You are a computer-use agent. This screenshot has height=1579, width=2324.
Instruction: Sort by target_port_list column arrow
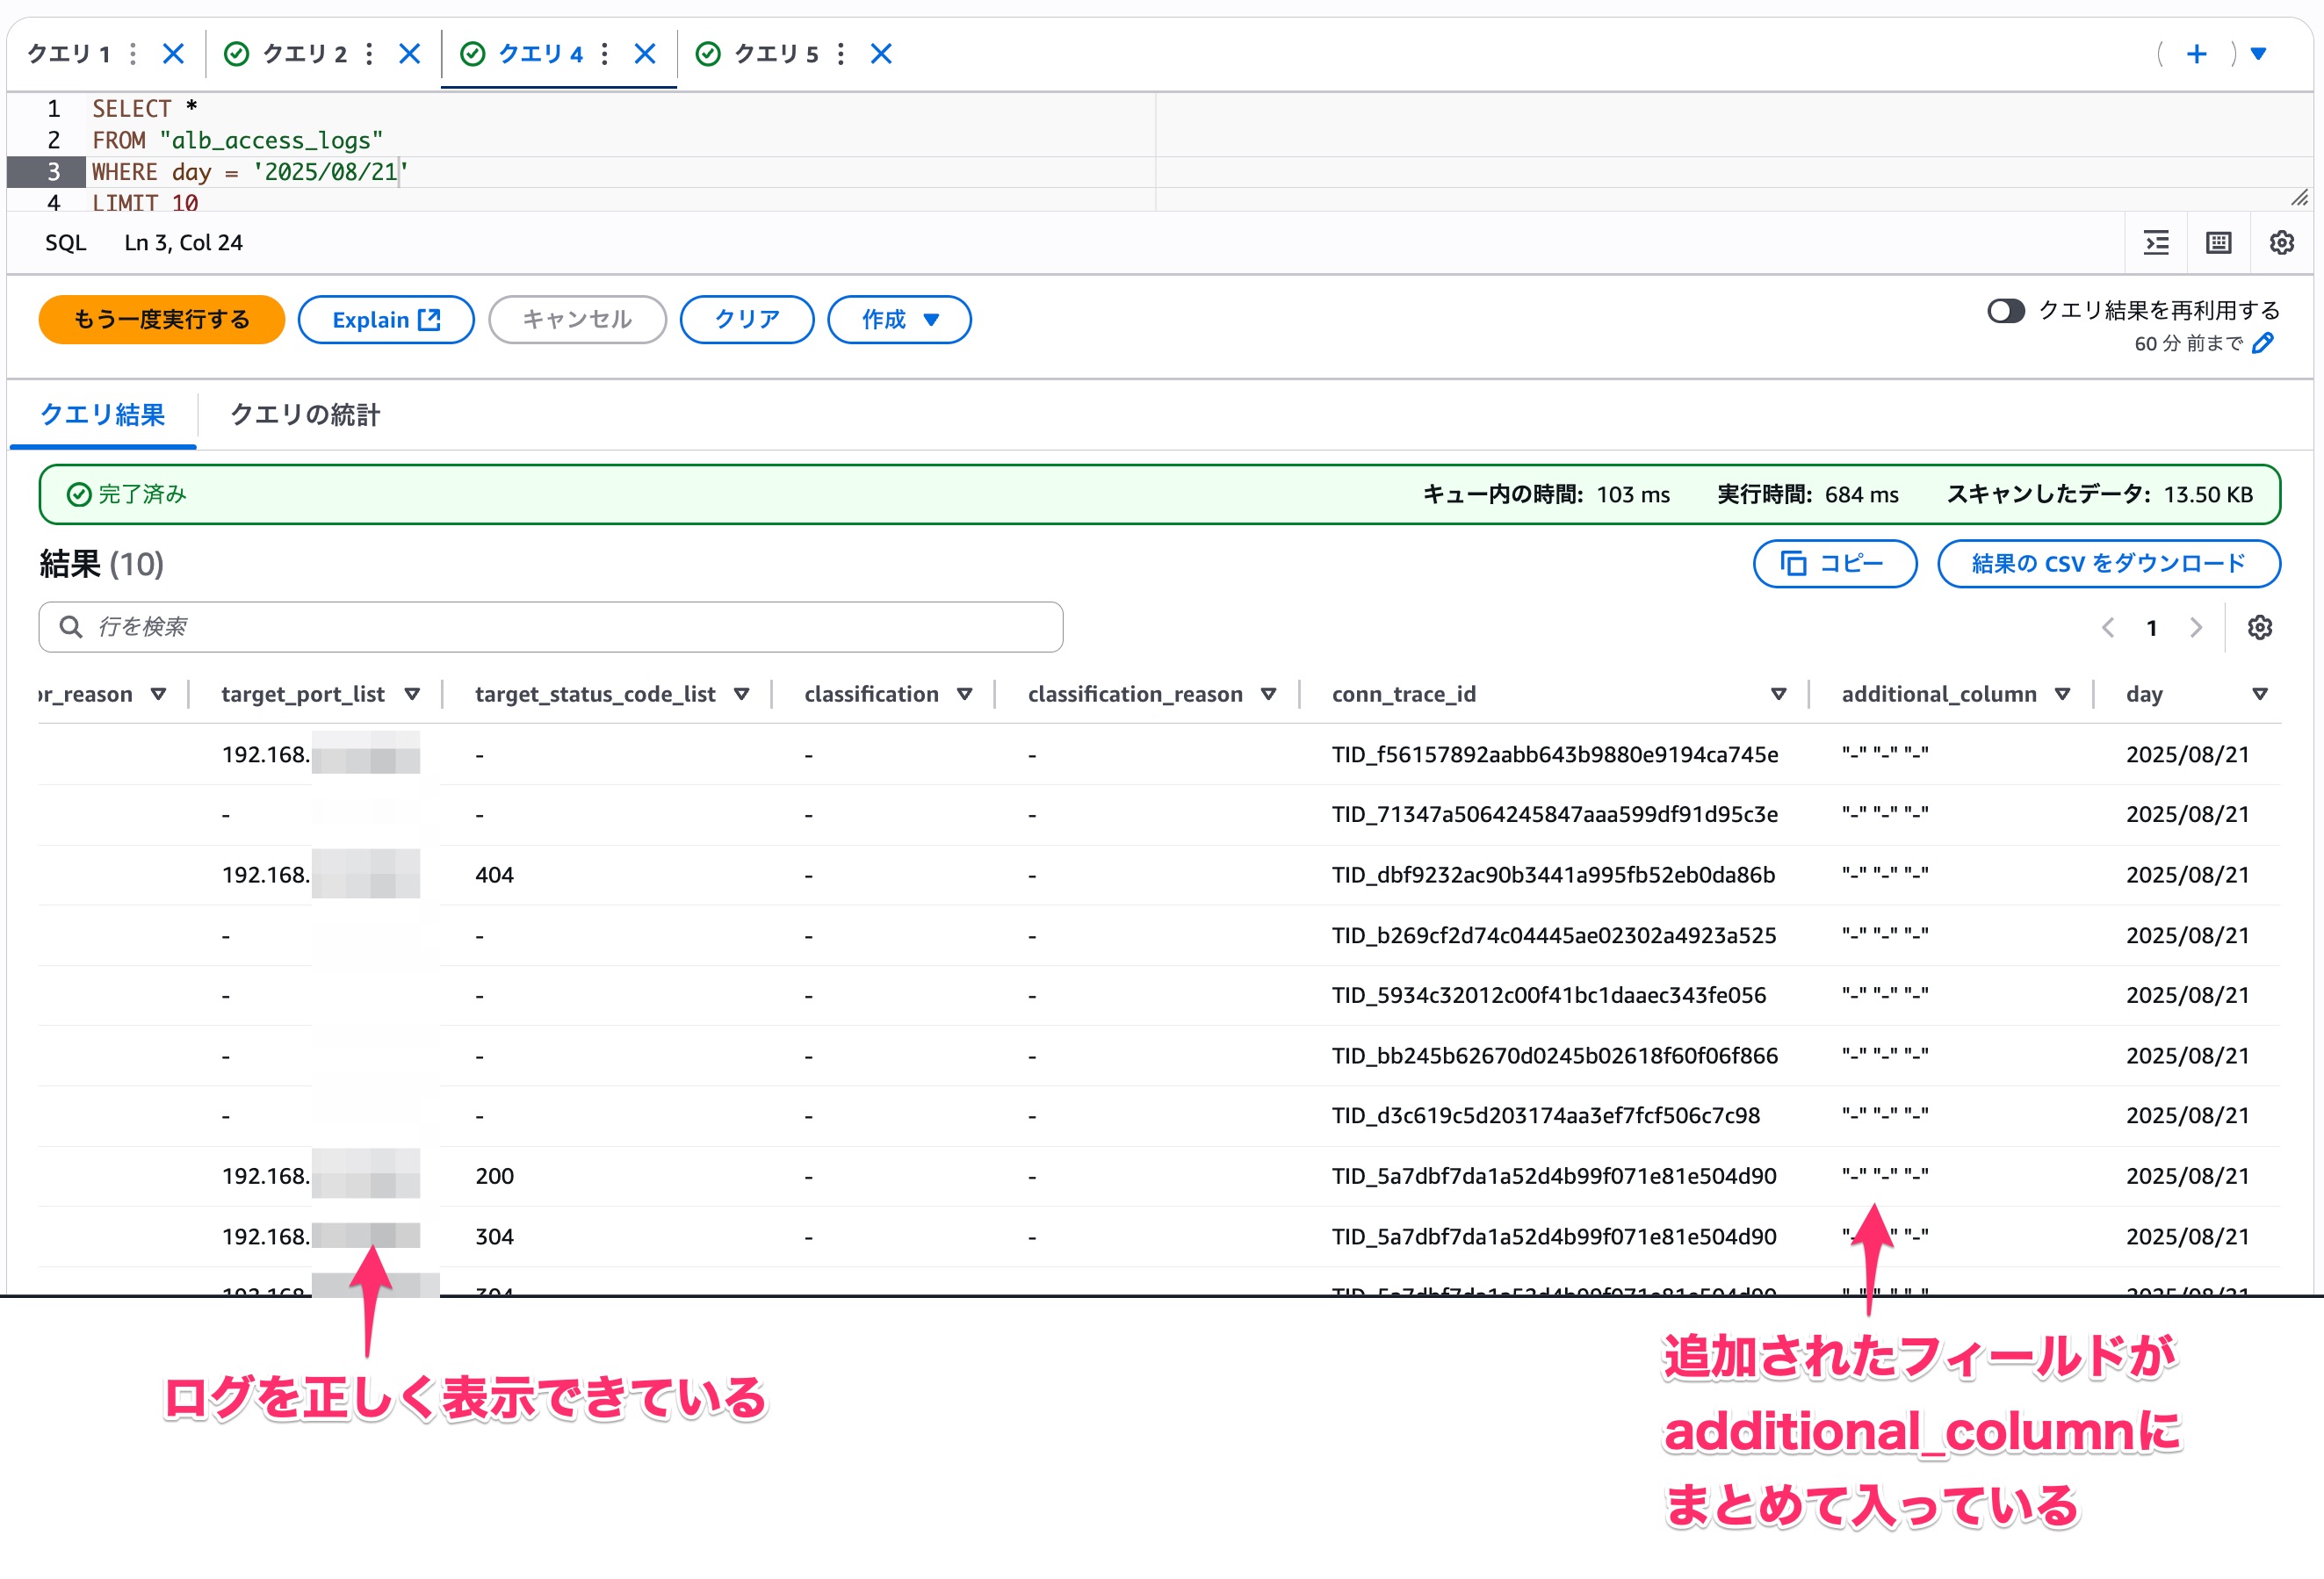(412, 695)
